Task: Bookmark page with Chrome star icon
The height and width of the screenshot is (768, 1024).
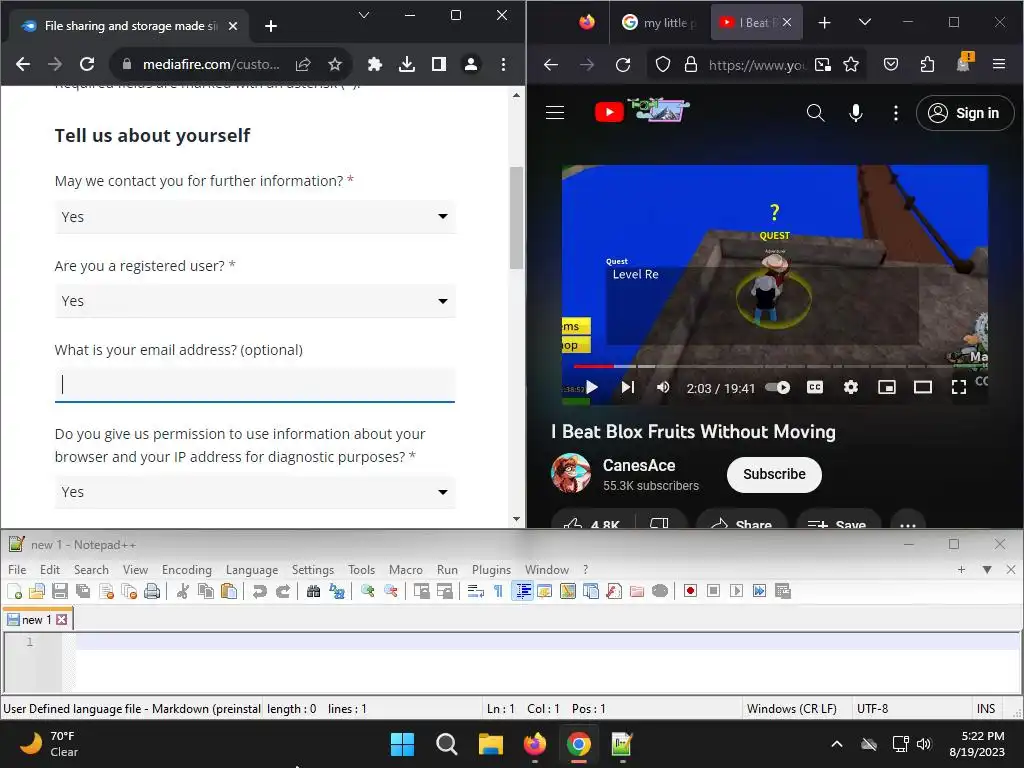Action: click(x=335, y=64)
